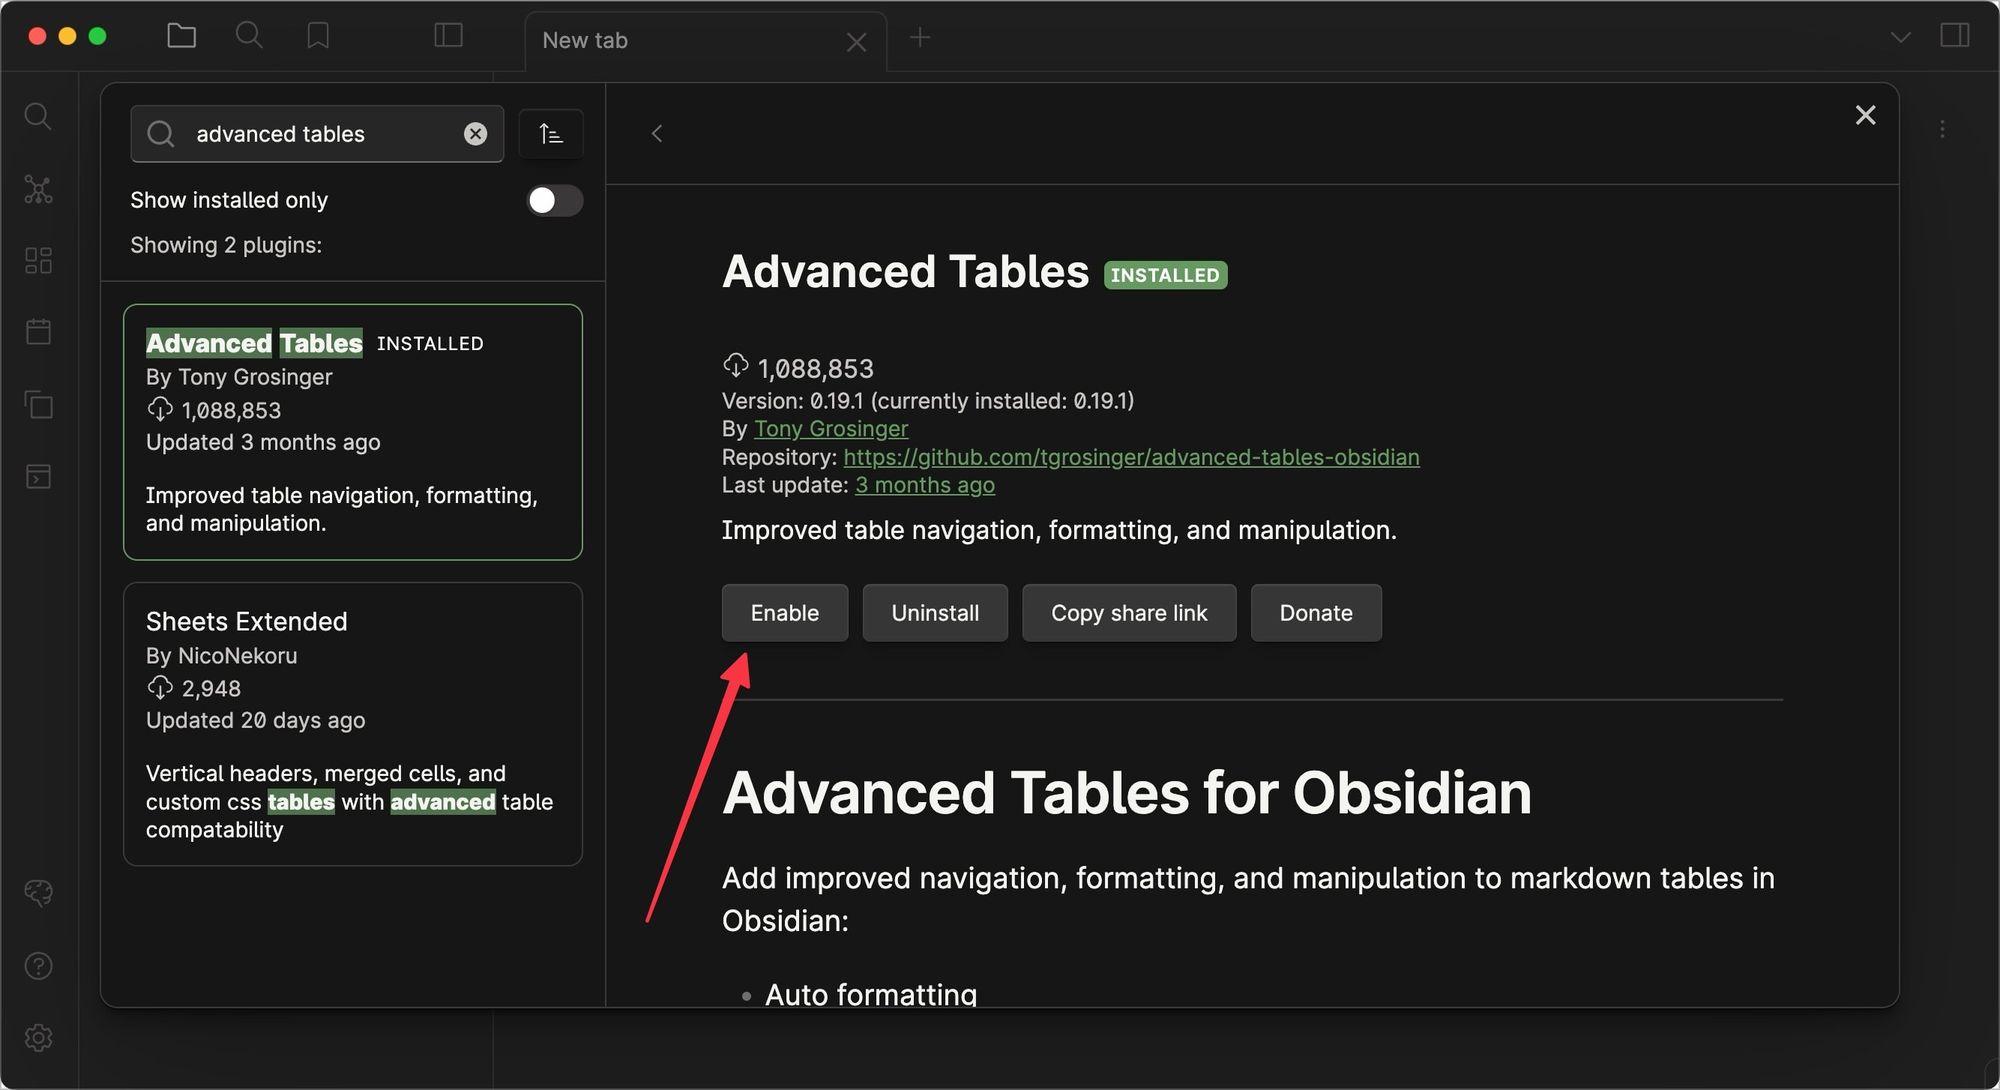Enable the Advanced Tables plugin
The width and height of the screenshot is (2000, 1090).
(785, 612)
